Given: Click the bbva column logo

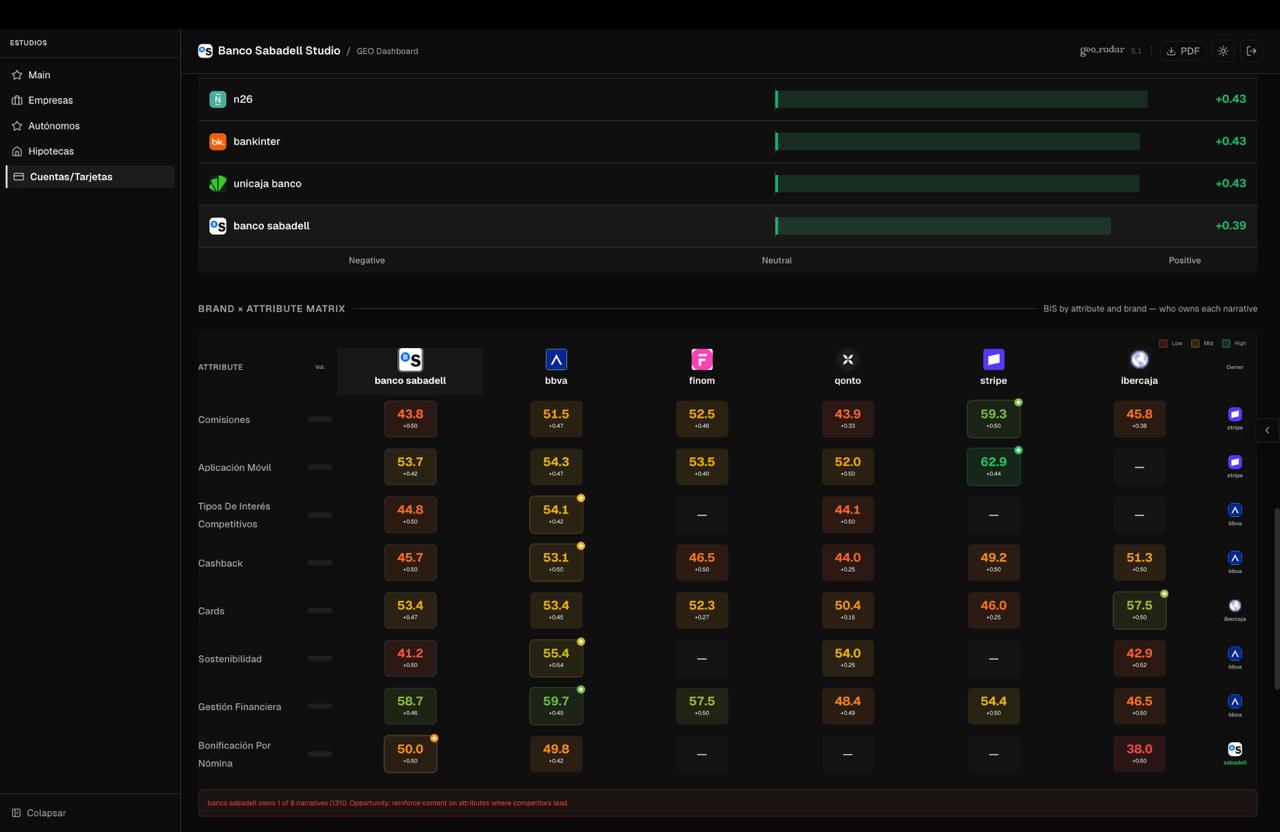Looking at the screenshot, I should (556, 359).
